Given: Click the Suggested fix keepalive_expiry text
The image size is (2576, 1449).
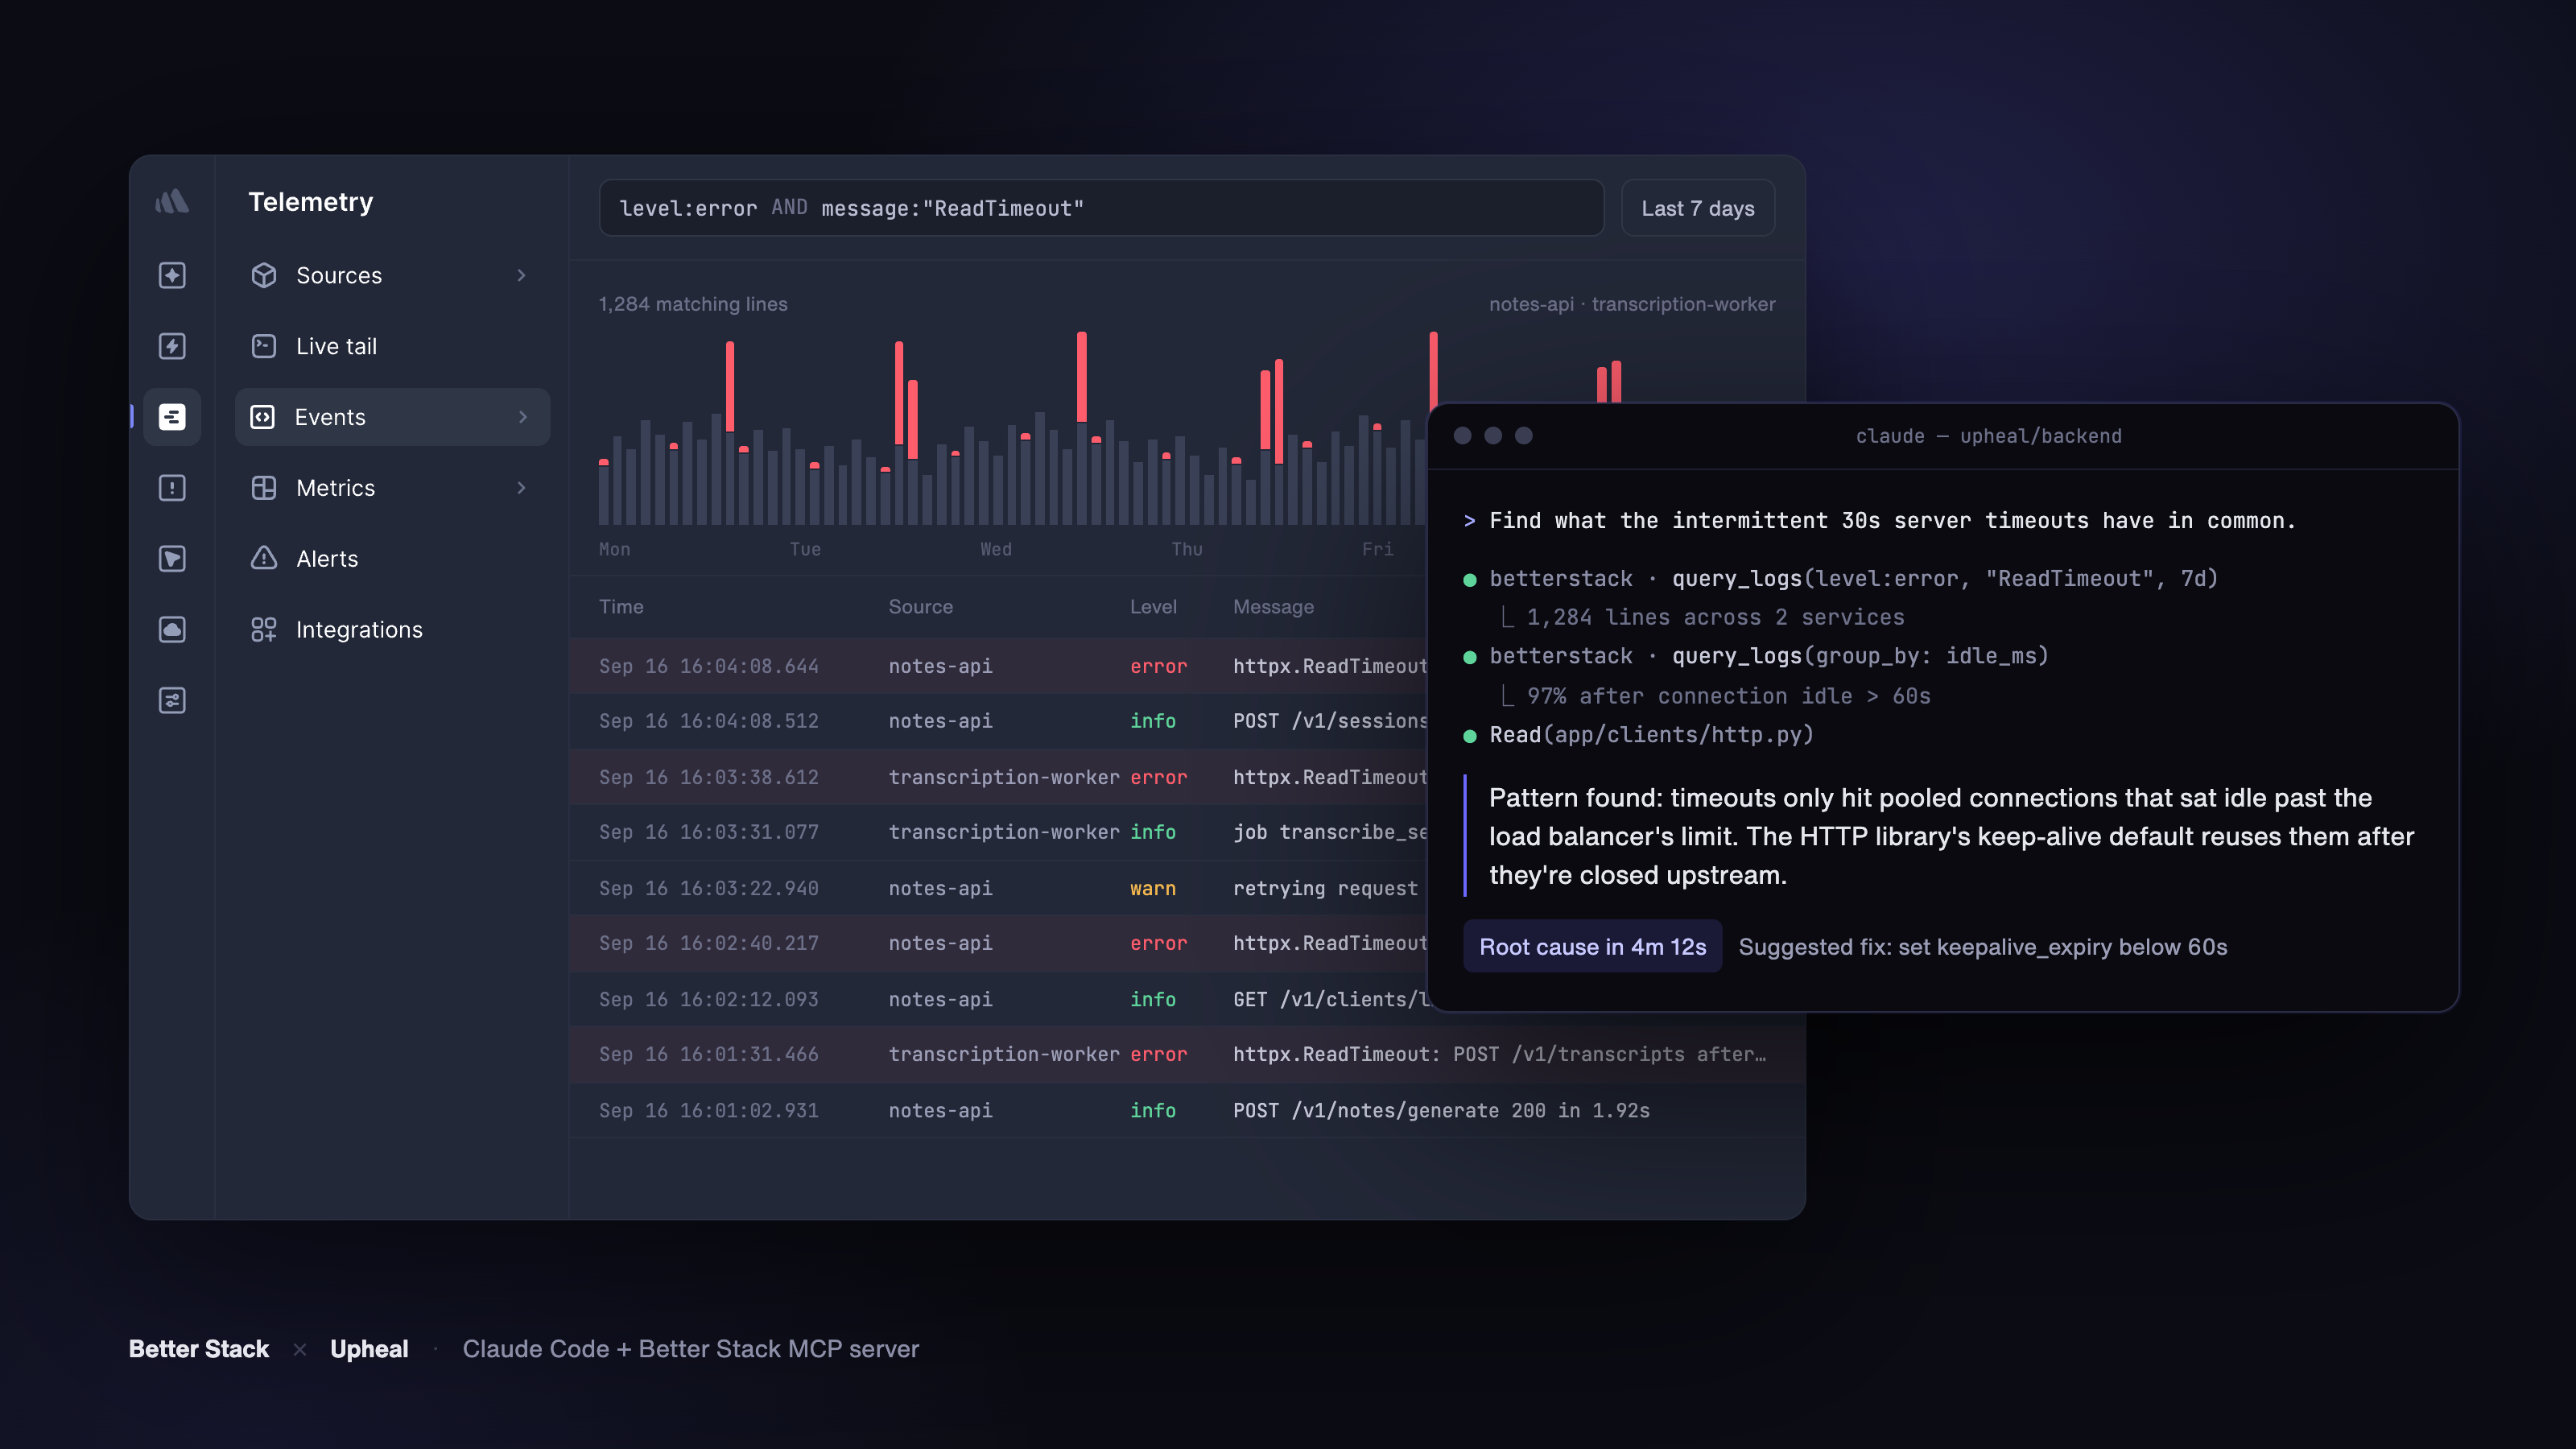Looking at the screenshot, I should point(1983,947).
